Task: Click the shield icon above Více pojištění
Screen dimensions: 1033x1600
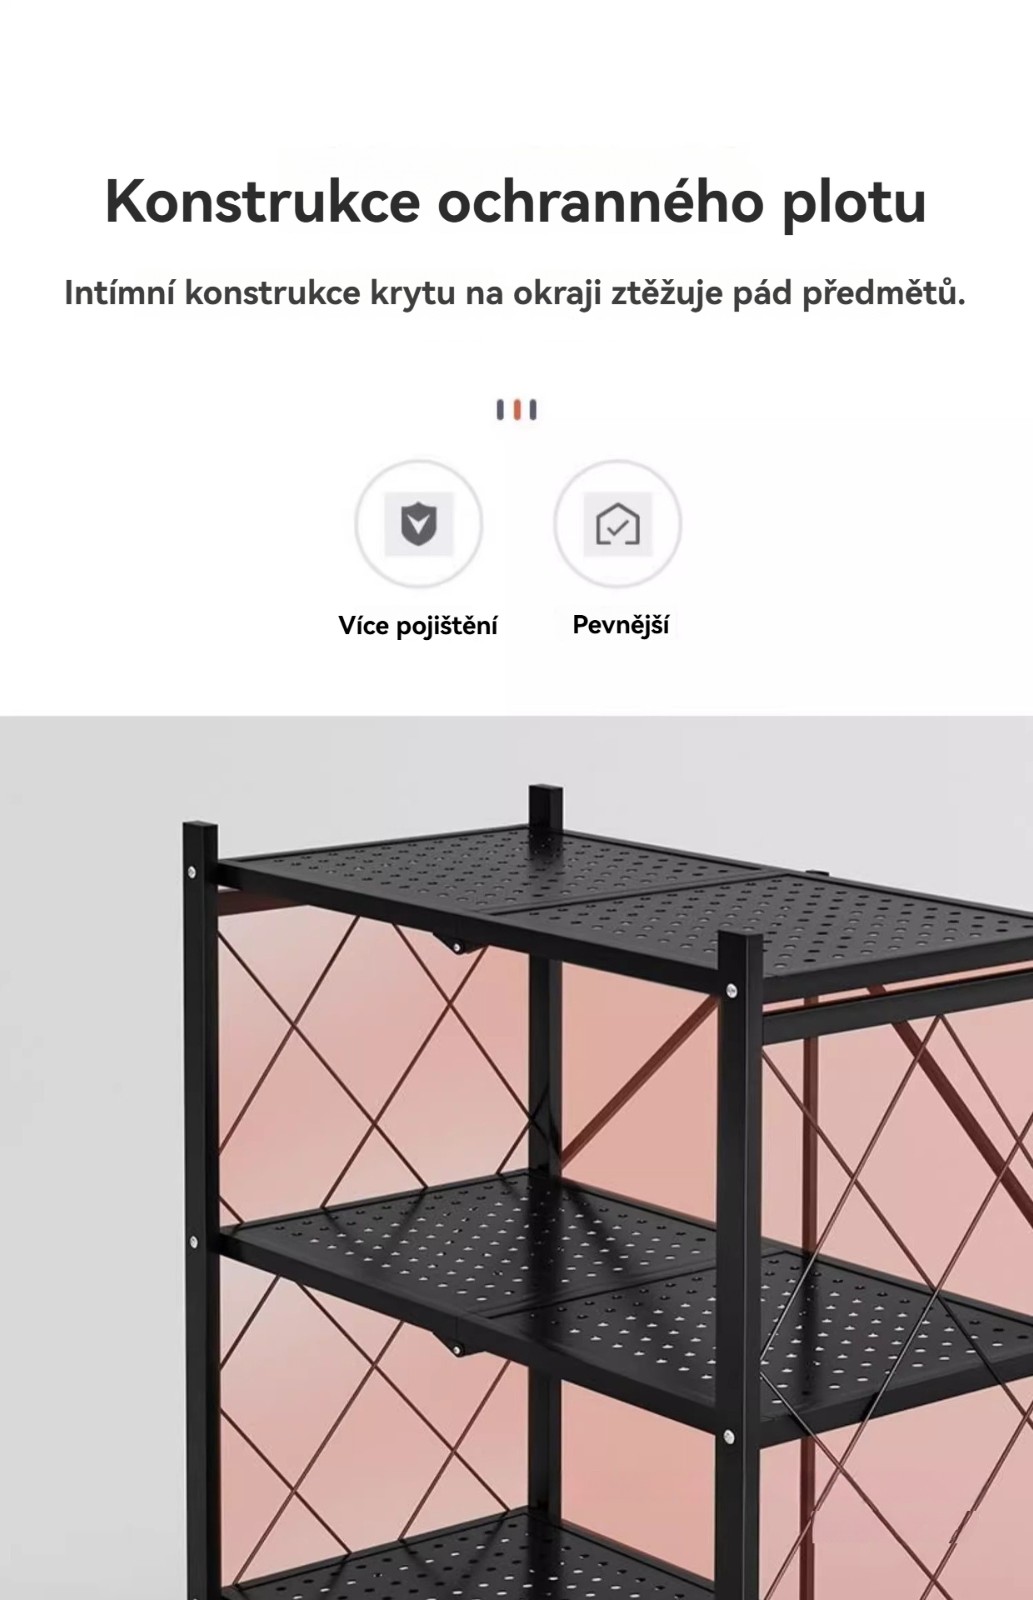Action: coord(419,524)
